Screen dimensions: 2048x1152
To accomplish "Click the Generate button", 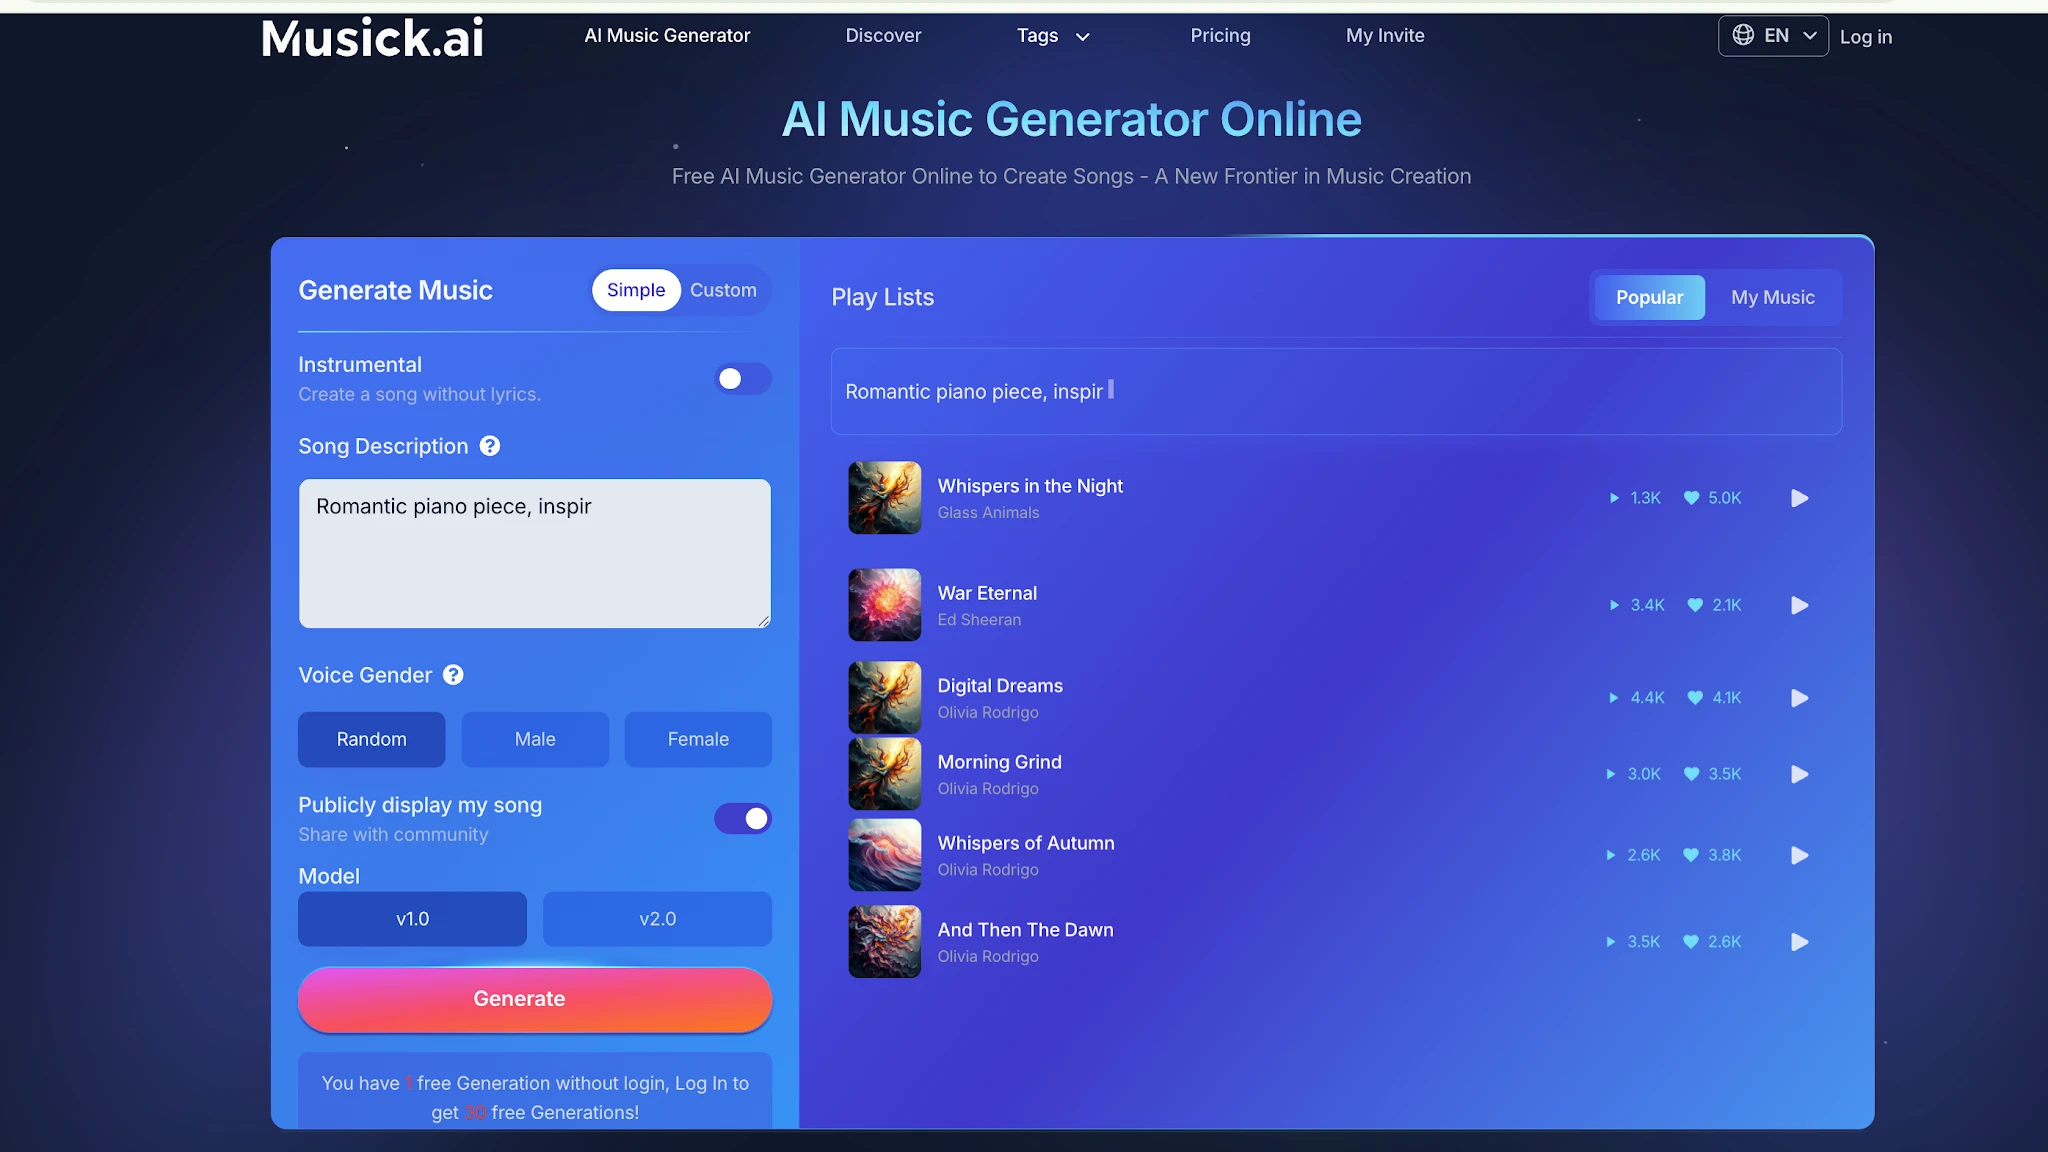I will tap(535, 998).
